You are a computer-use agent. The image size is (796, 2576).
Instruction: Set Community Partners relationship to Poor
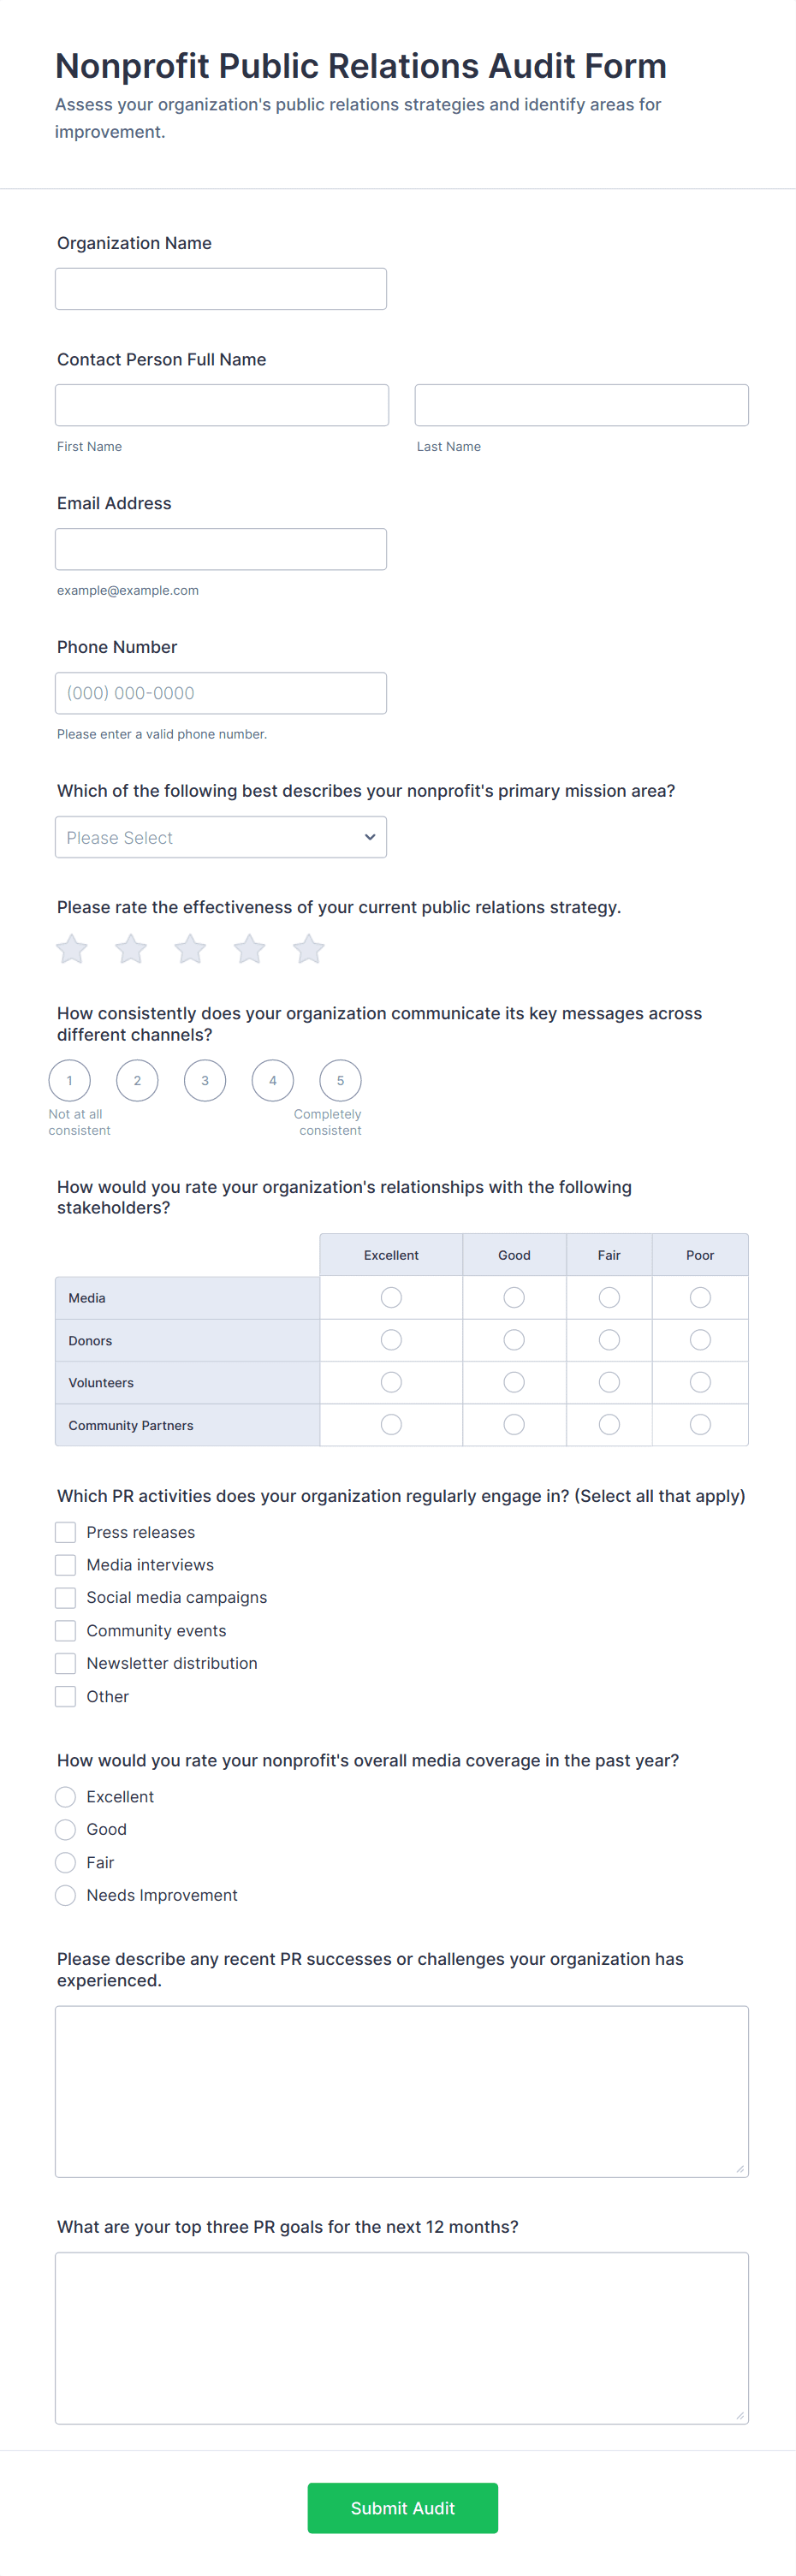click(x=700, y=1424)
